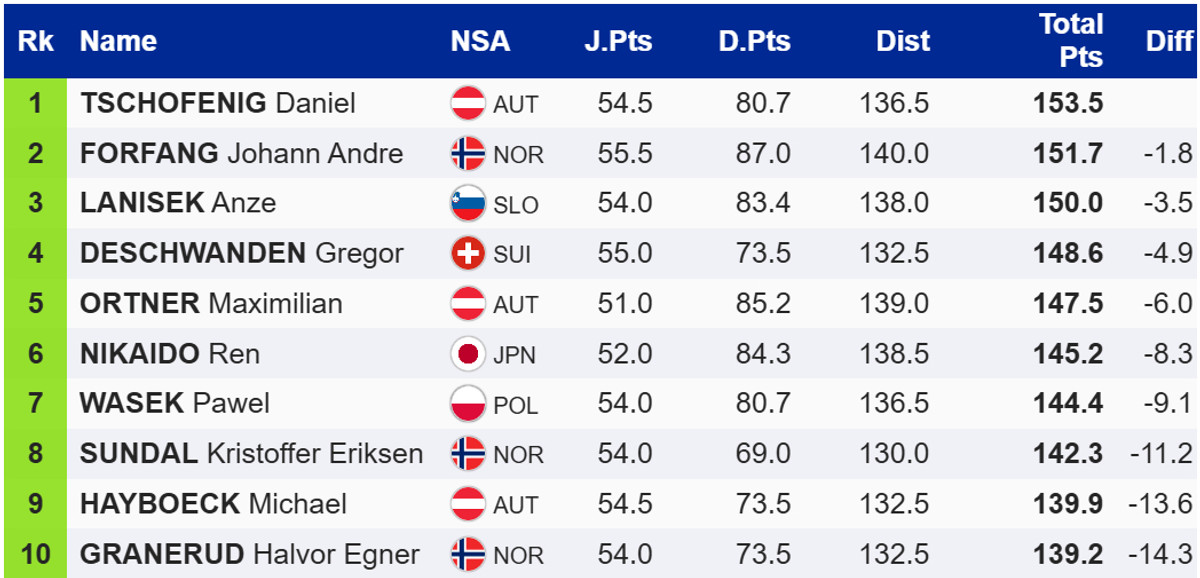The image size is (1200, 578).
Task: Click the Total Pts column header
Action: pos(1070,40)
